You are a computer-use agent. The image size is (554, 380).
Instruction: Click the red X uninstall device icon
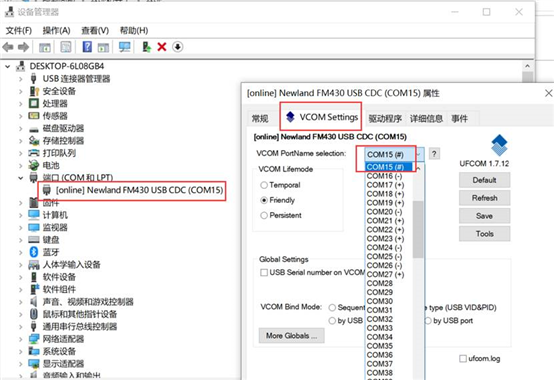point(162,47)
